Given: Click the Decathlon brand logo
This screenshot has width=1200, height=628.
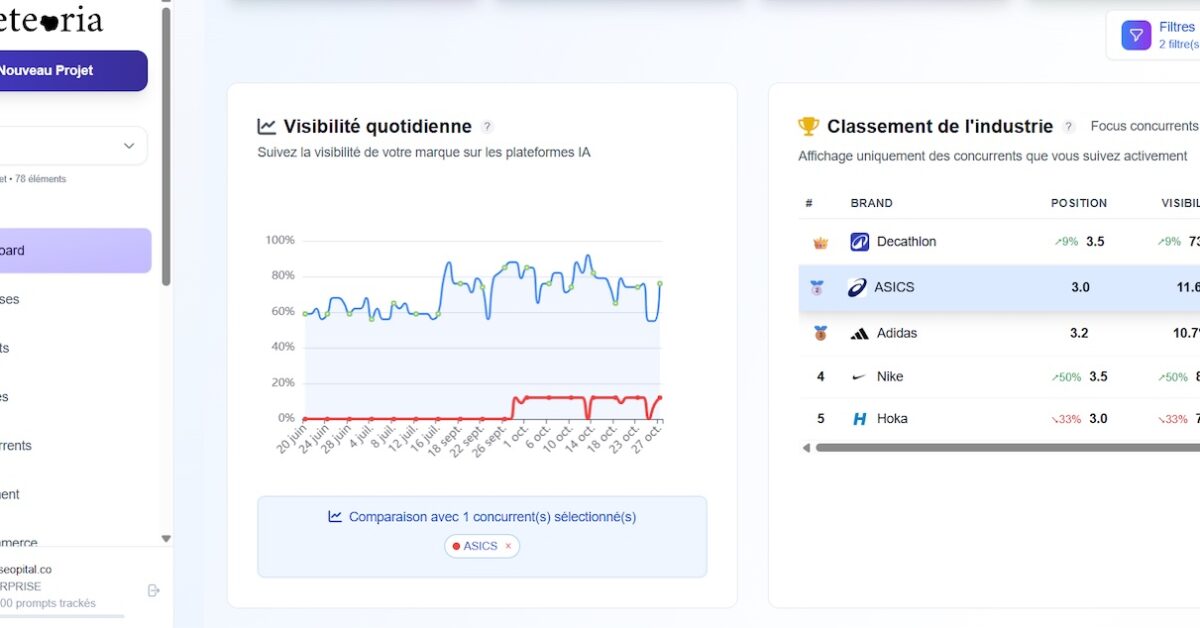Looking at the screenshot, I should click(859, 242).
